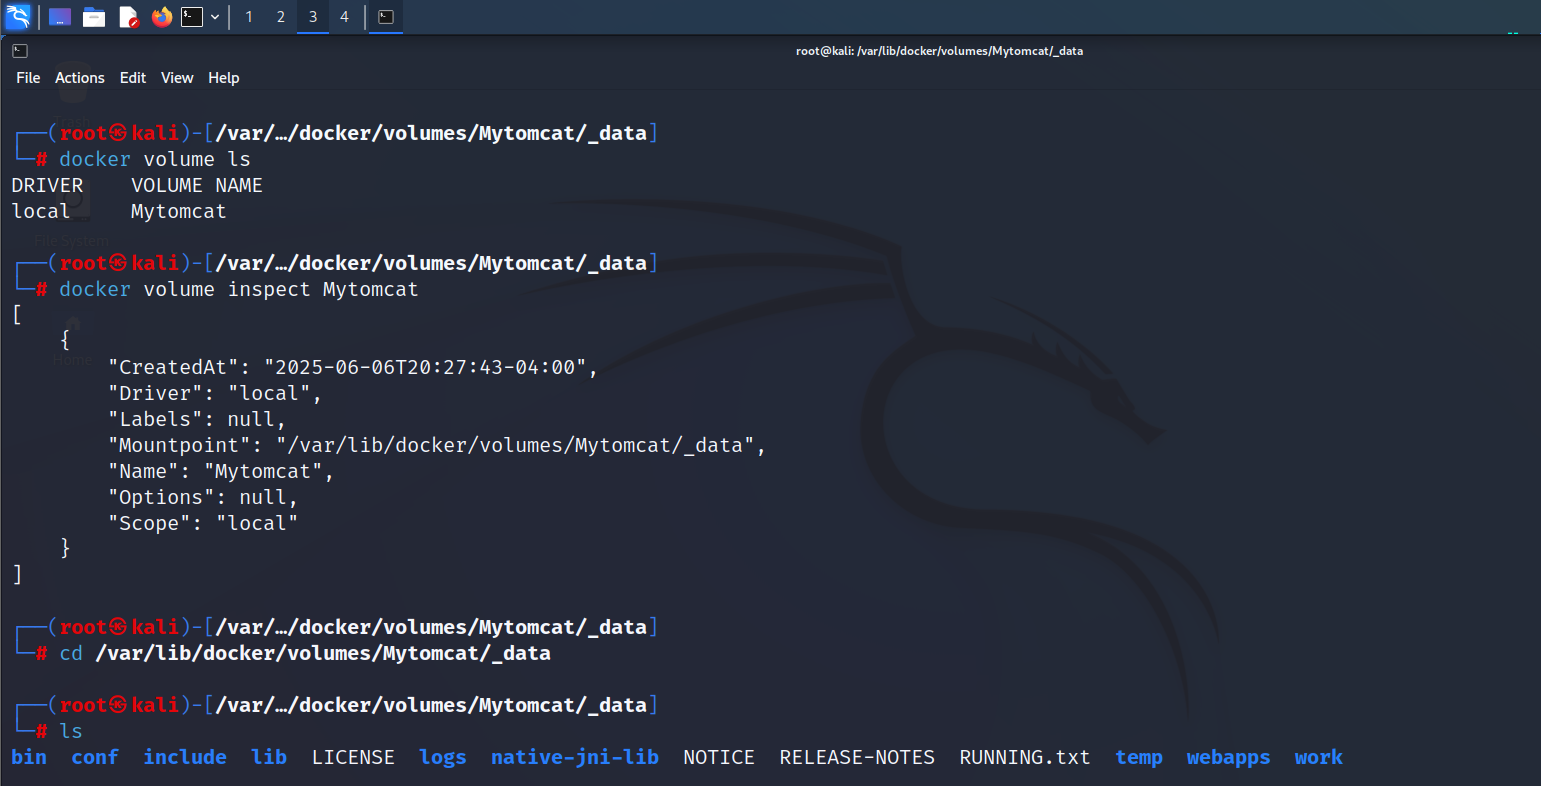This screenshot has width=1541, height=786.
Task: Open the Help menu
Action: click(x=224, y=78)
